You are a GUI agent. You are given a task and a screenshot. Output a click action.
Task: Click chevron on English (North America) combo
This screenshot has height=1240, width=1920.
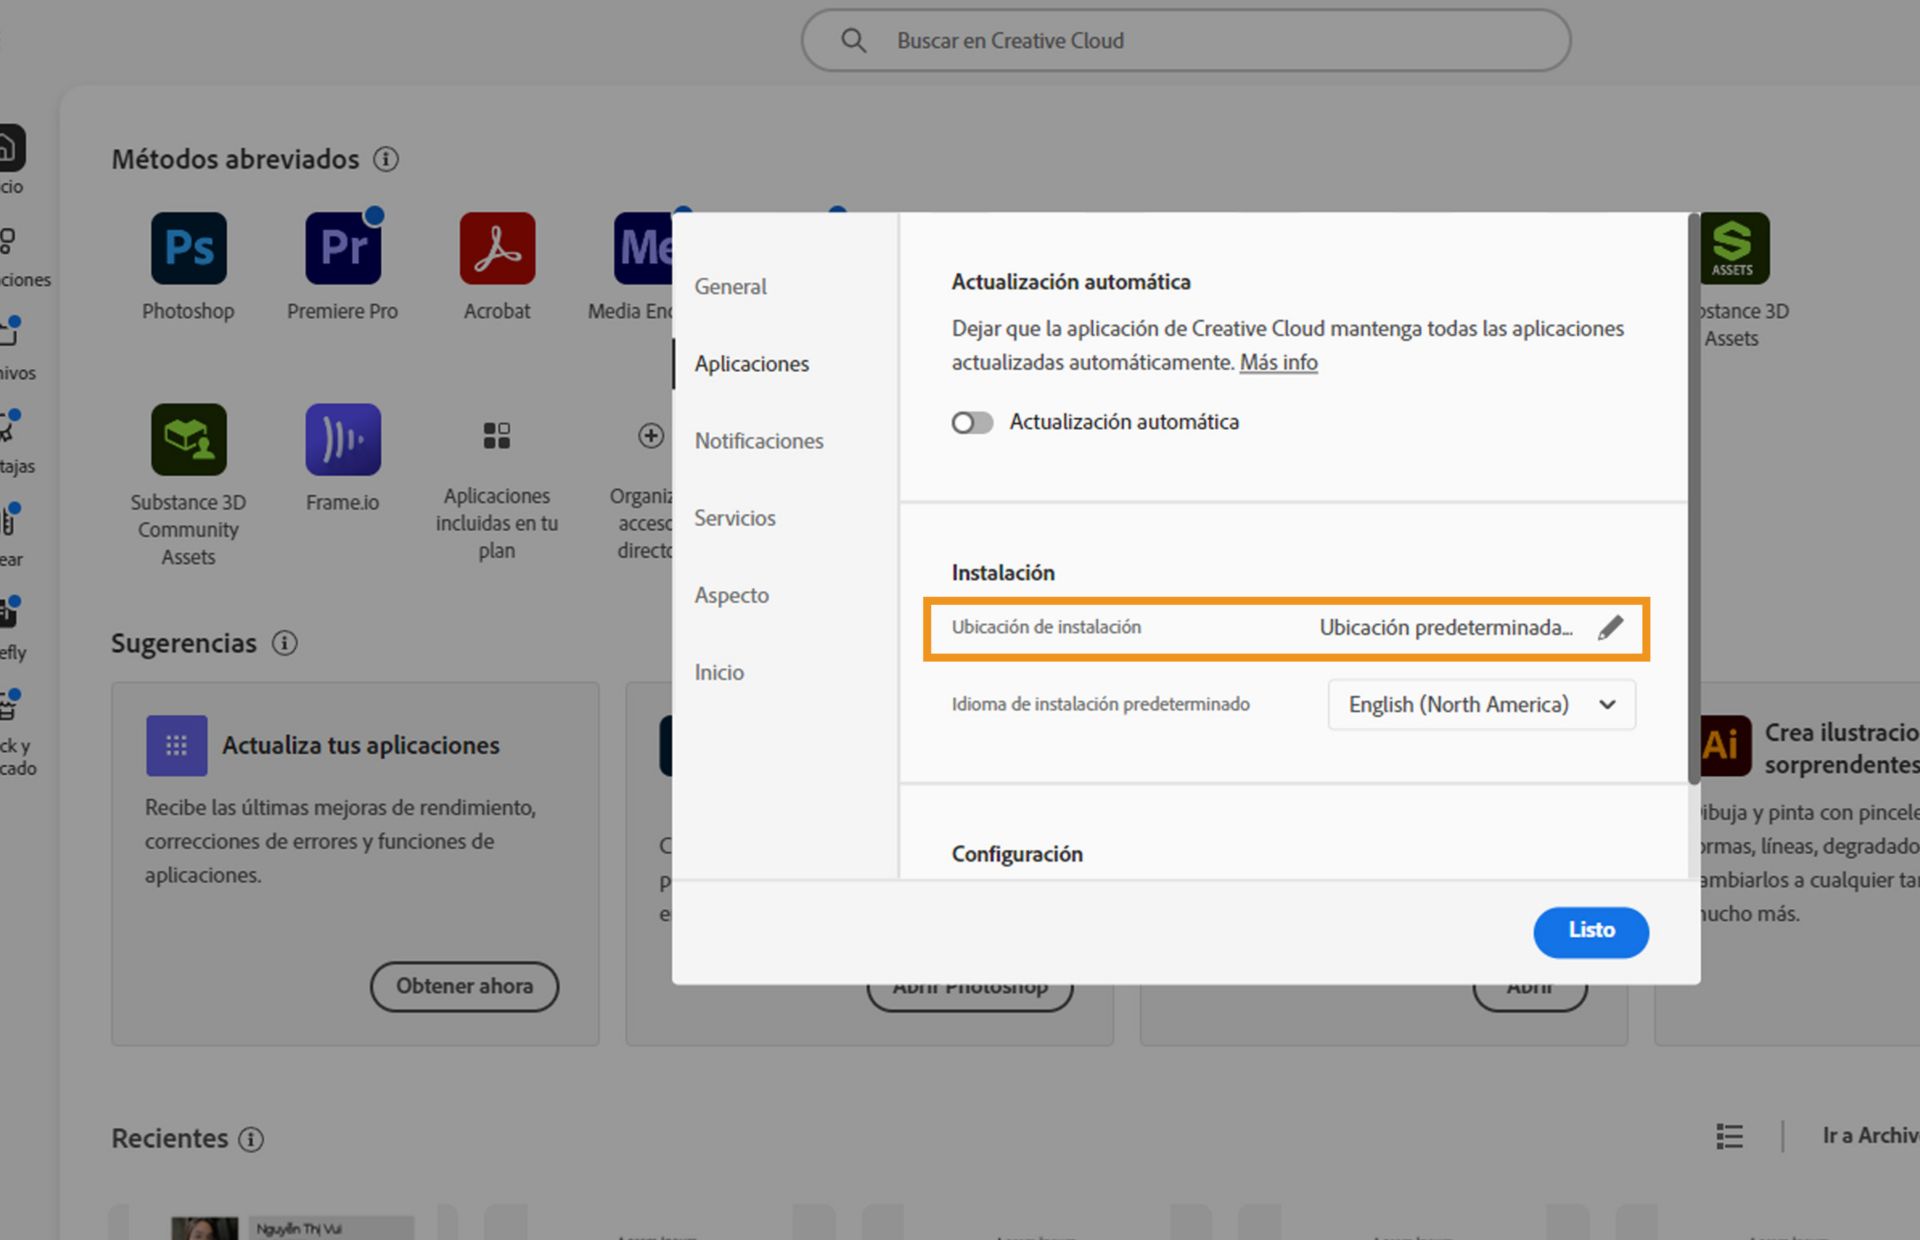(x=1607, y=705)
